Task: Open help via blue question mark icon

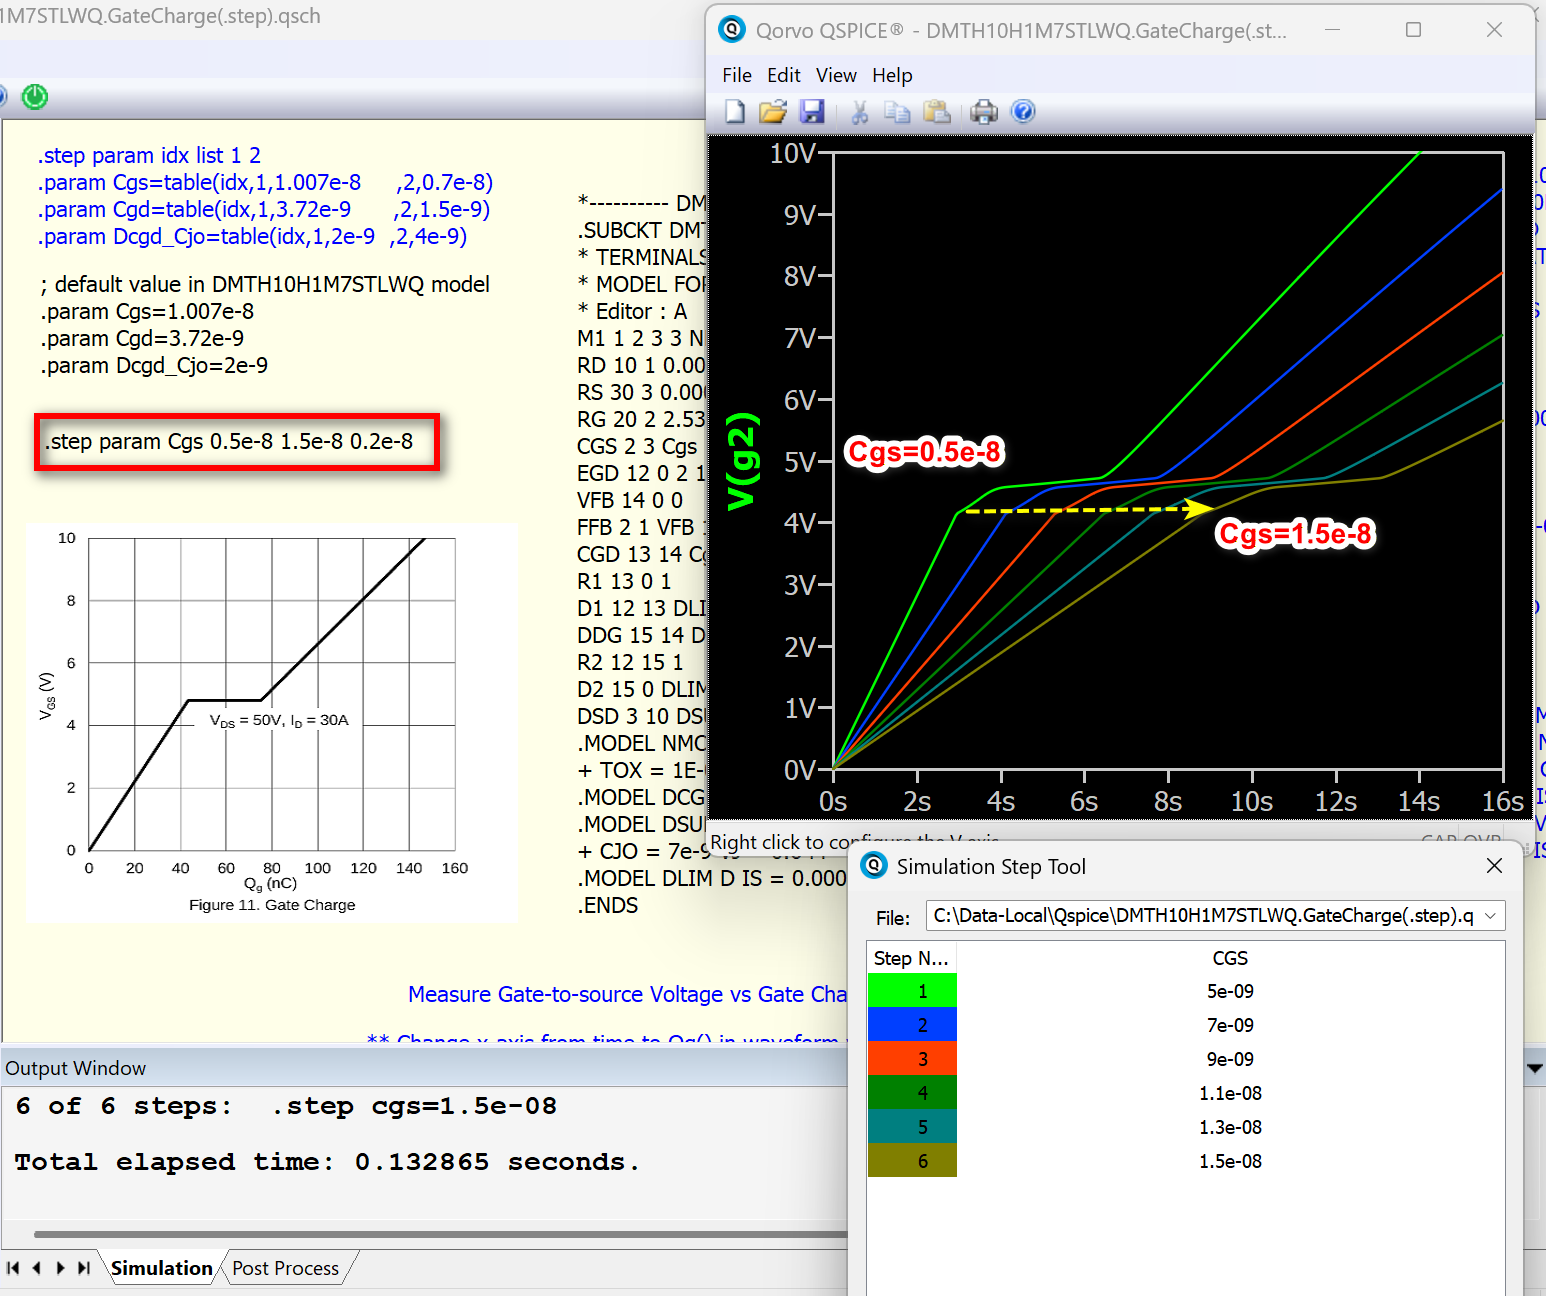Action: pos(1023,112)
